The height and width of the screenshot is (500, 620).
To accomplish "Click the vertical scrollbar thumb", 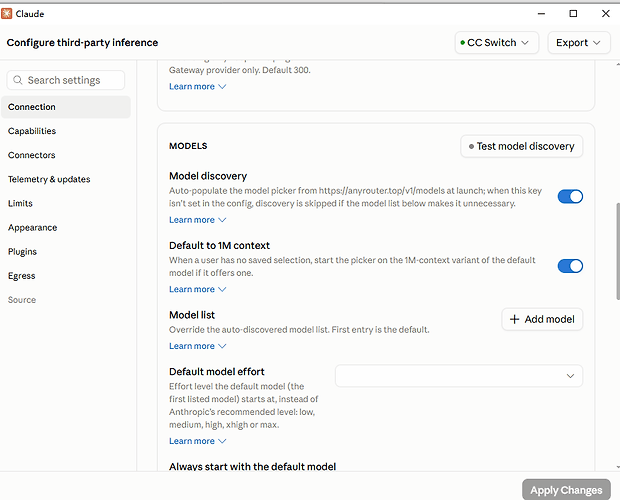I will point(618,251).
